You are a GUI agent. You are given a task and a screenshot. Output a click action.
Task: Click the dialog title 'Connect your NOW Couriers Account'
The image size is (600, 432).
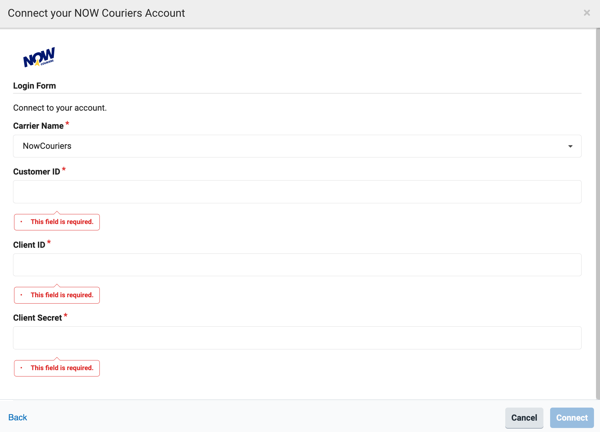coord(96,13)
